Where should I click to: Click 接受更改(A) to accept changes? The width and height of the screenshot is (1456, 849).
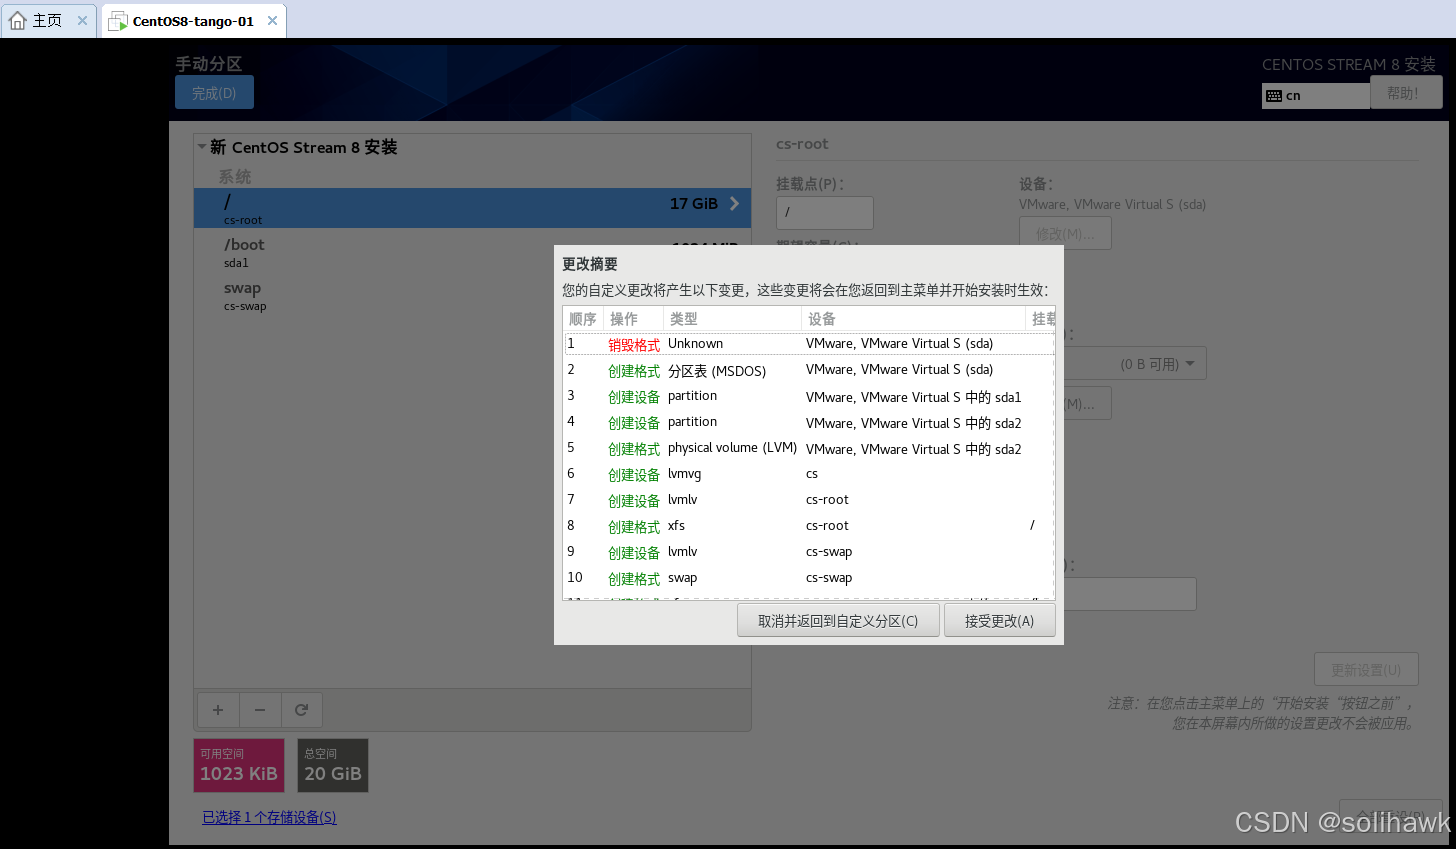[x=999, y=619]
